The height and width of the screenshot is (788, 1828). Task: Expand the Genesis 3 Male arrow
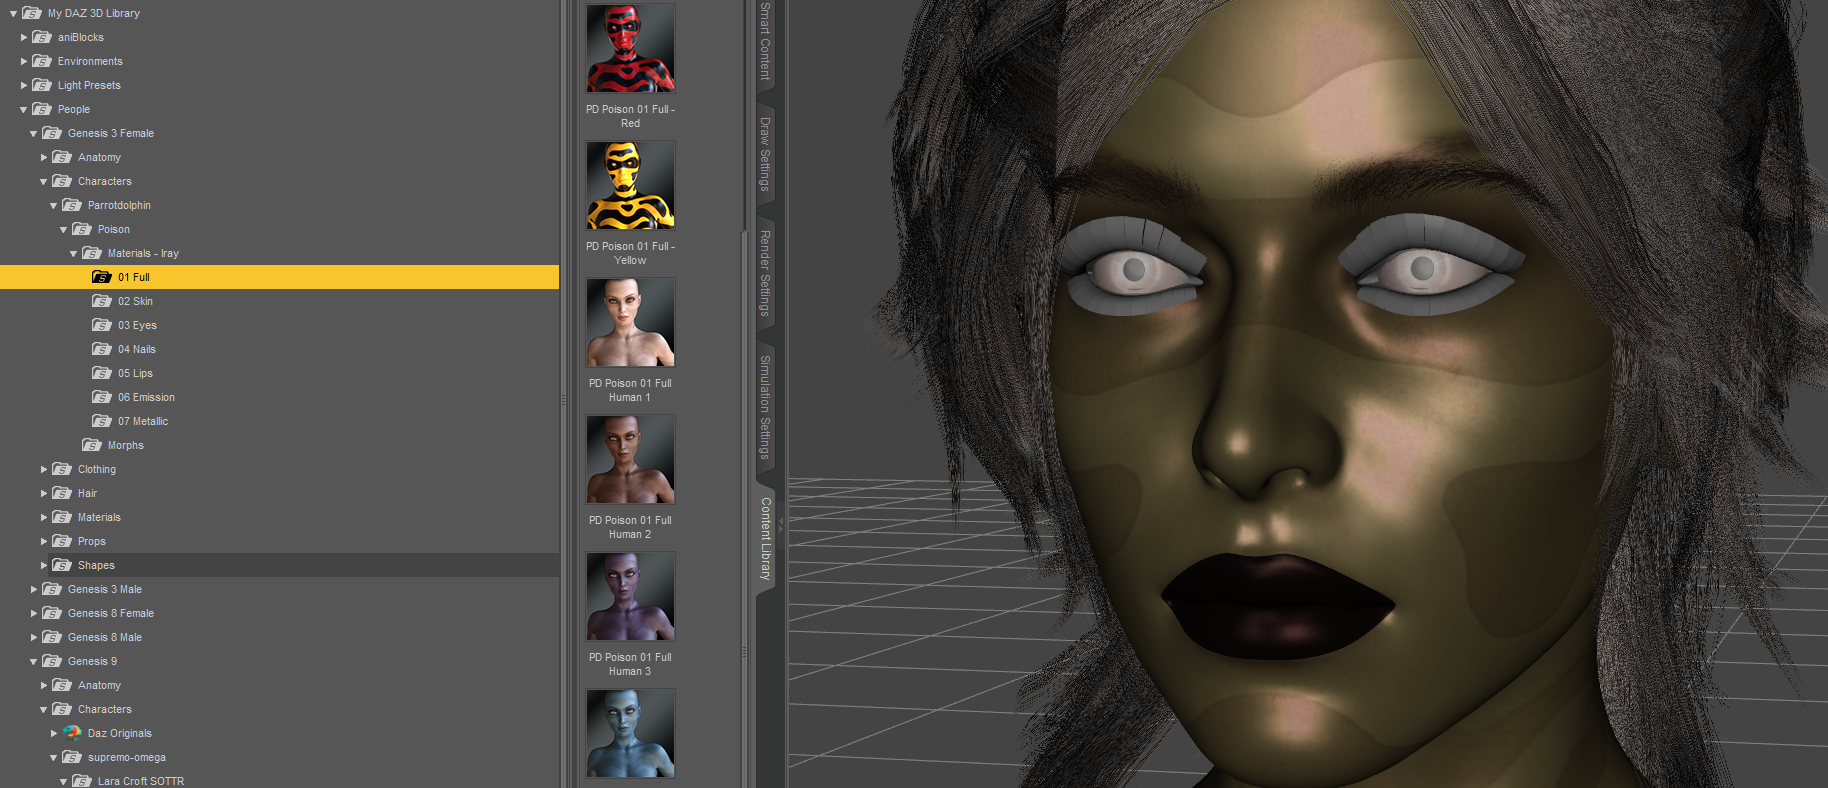pos(34,589)
